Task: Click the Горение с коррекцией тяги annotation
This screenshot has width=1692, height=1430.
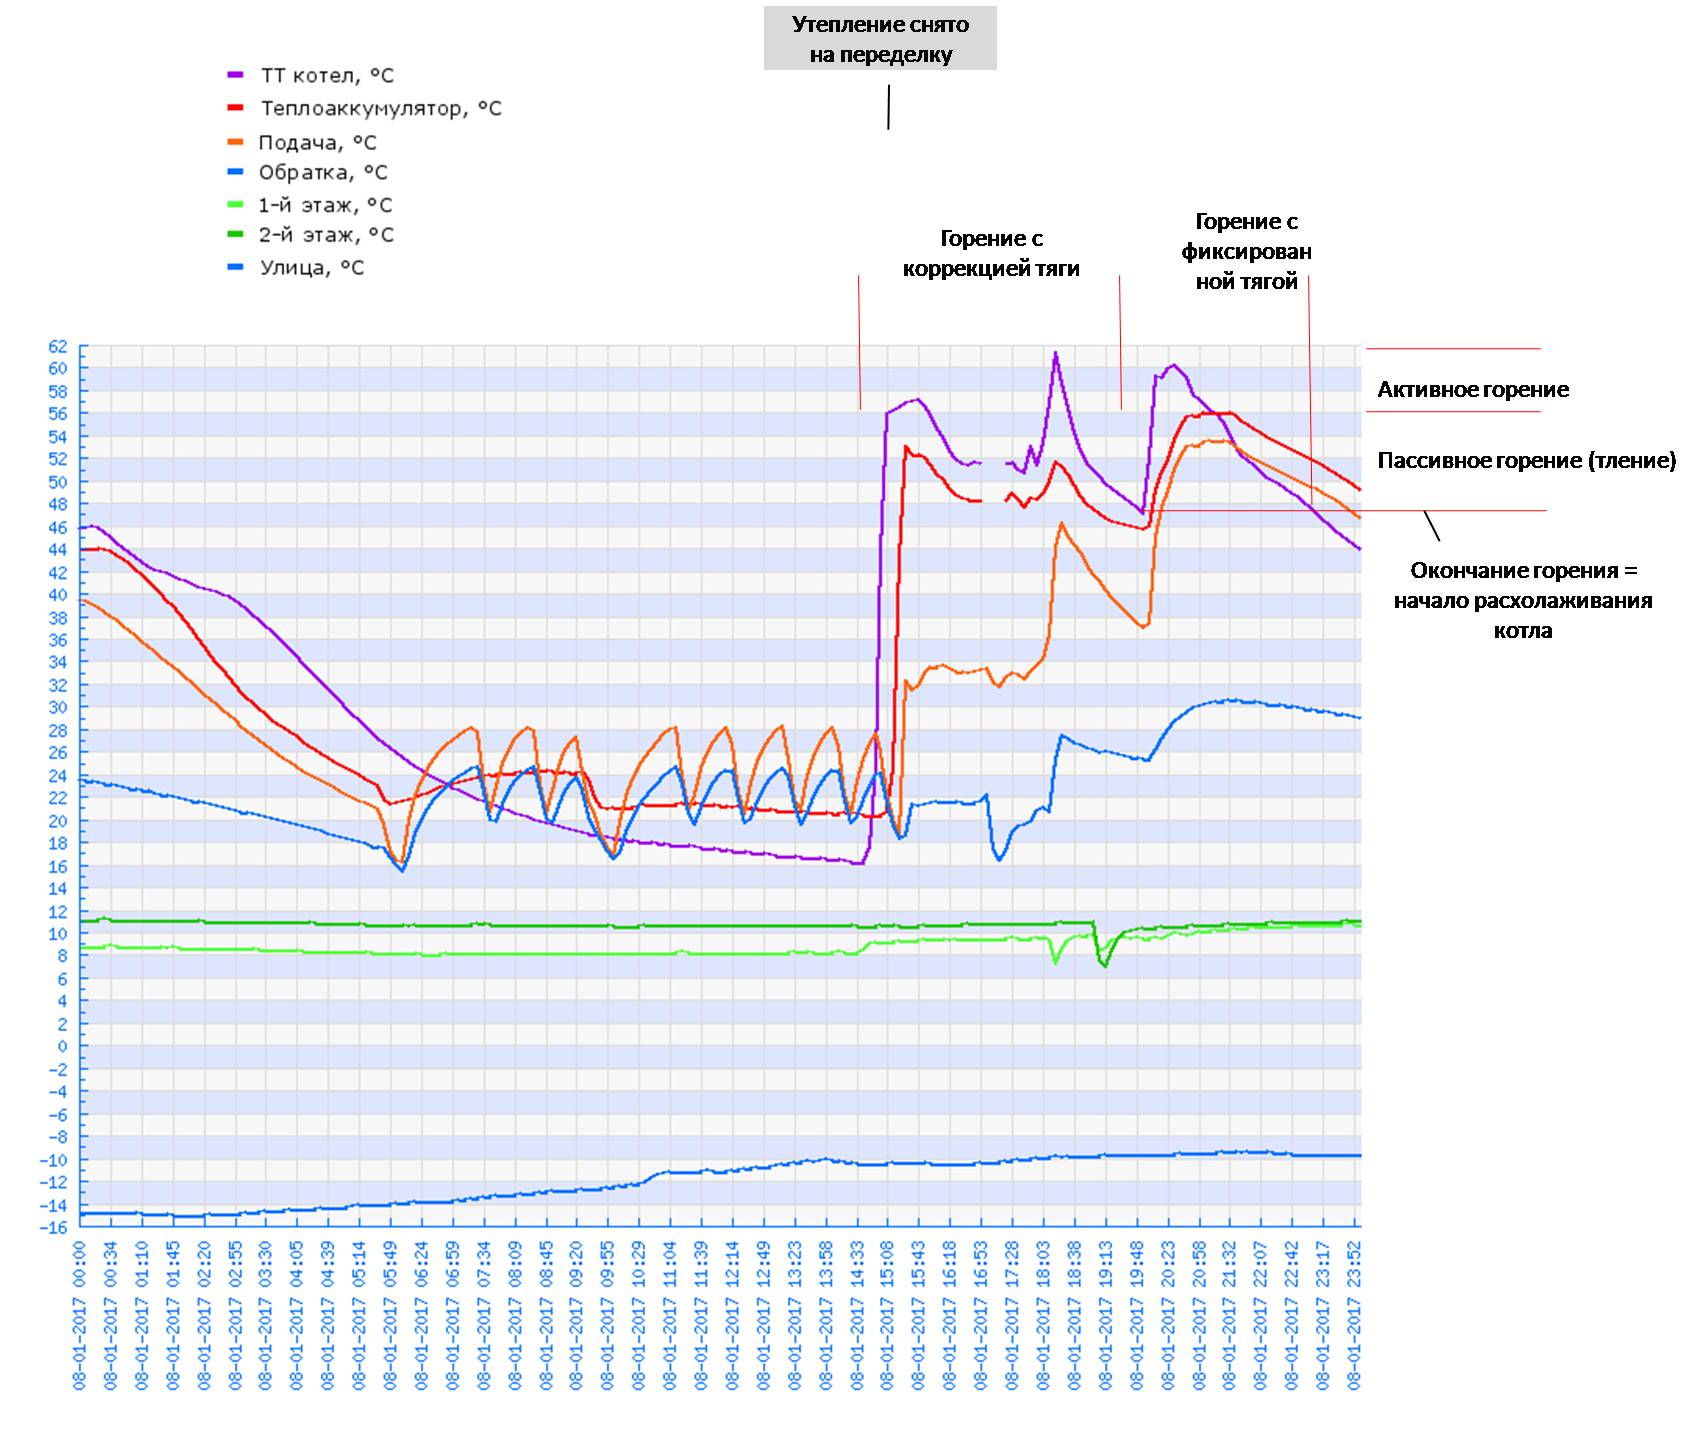Action: coord(991,253)
